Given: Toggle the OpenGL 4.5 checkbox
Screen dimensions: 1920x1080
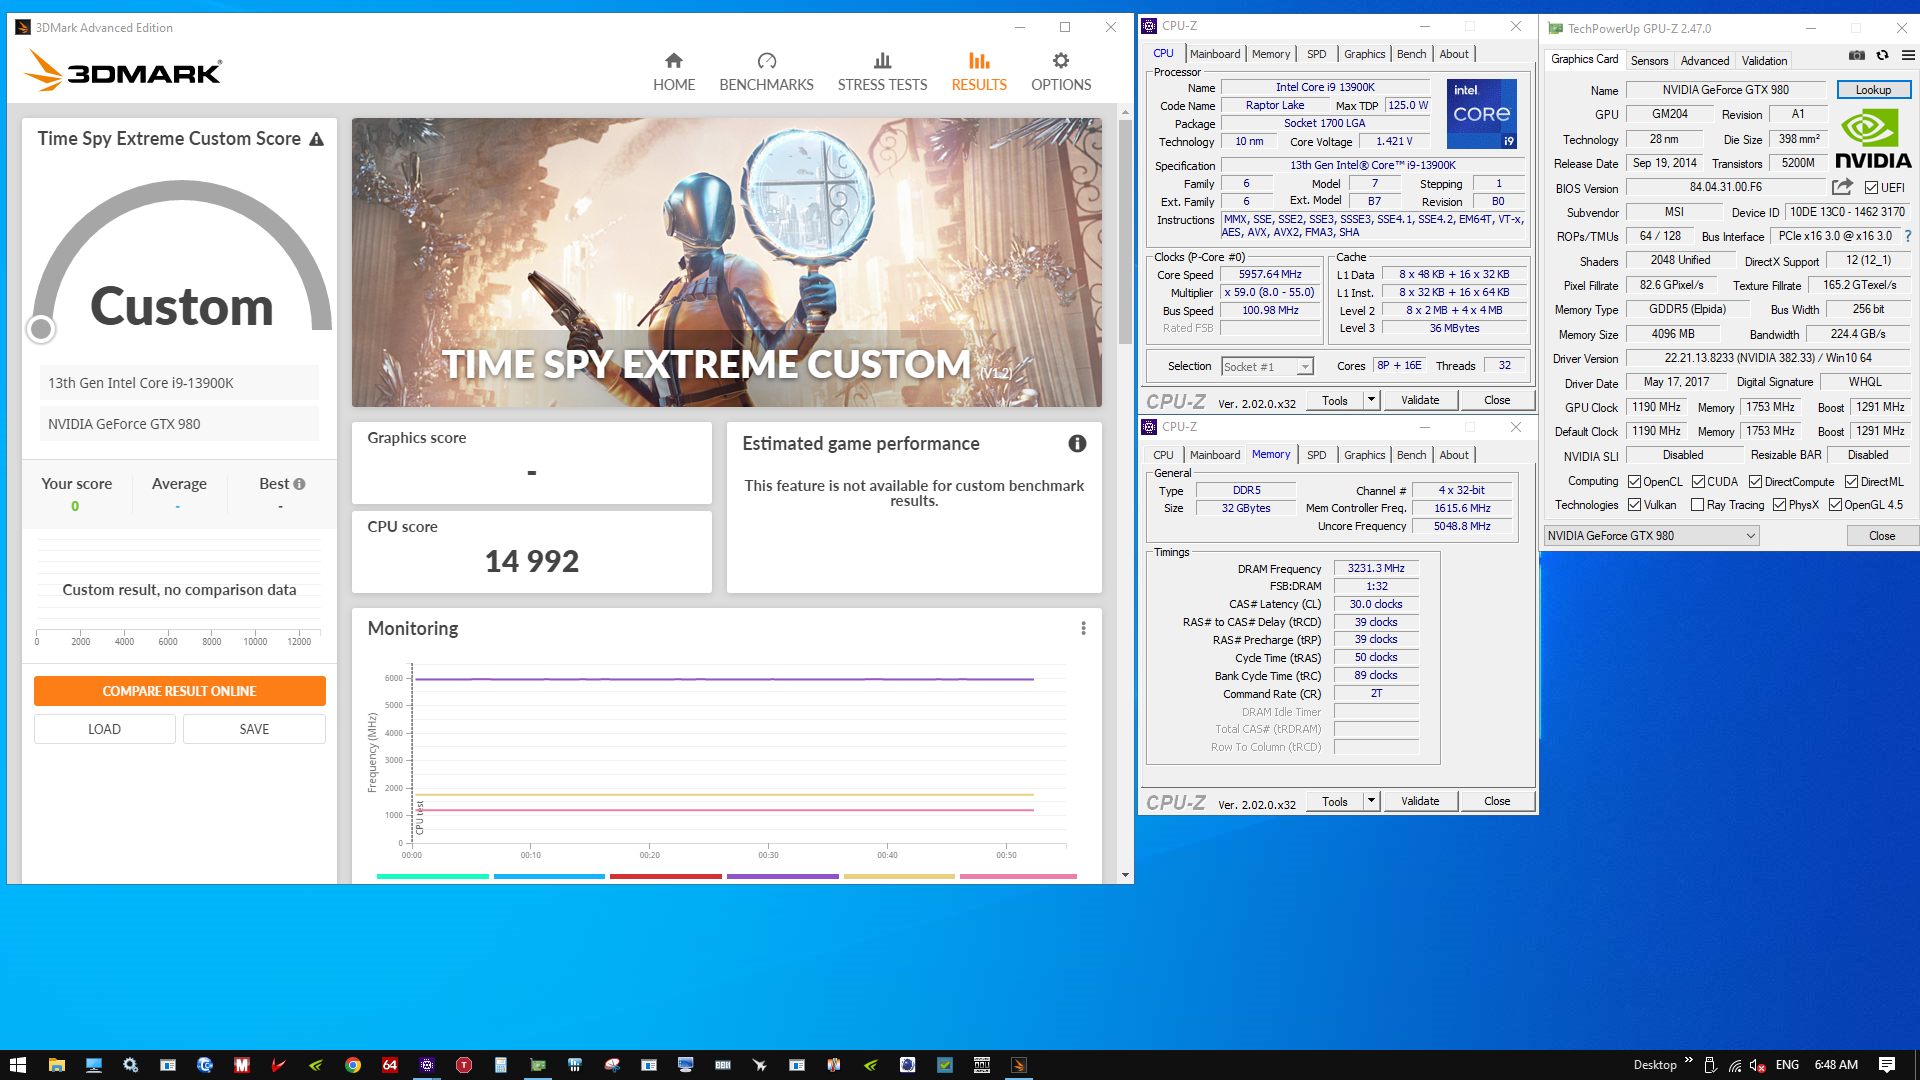Looking at the screenshot, I should click(x=1835, y=505).
